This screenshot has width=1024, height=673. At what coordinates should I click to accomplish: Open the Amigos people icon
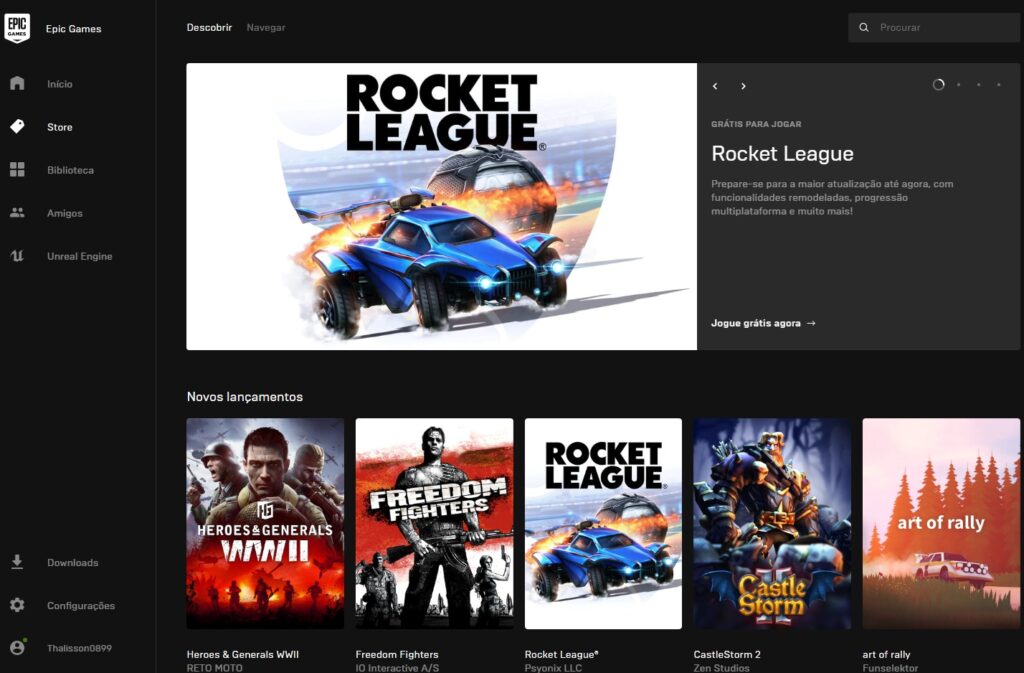click(17, 212)
